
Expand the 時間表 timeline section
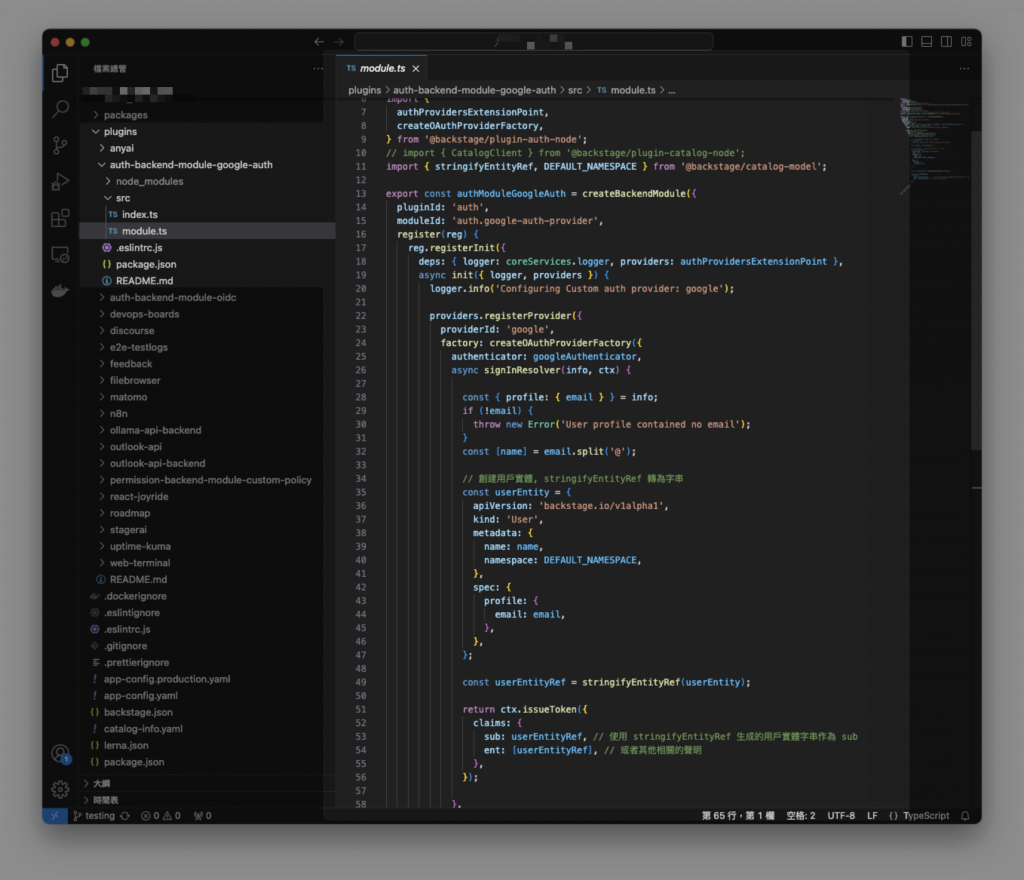point(208,800)
